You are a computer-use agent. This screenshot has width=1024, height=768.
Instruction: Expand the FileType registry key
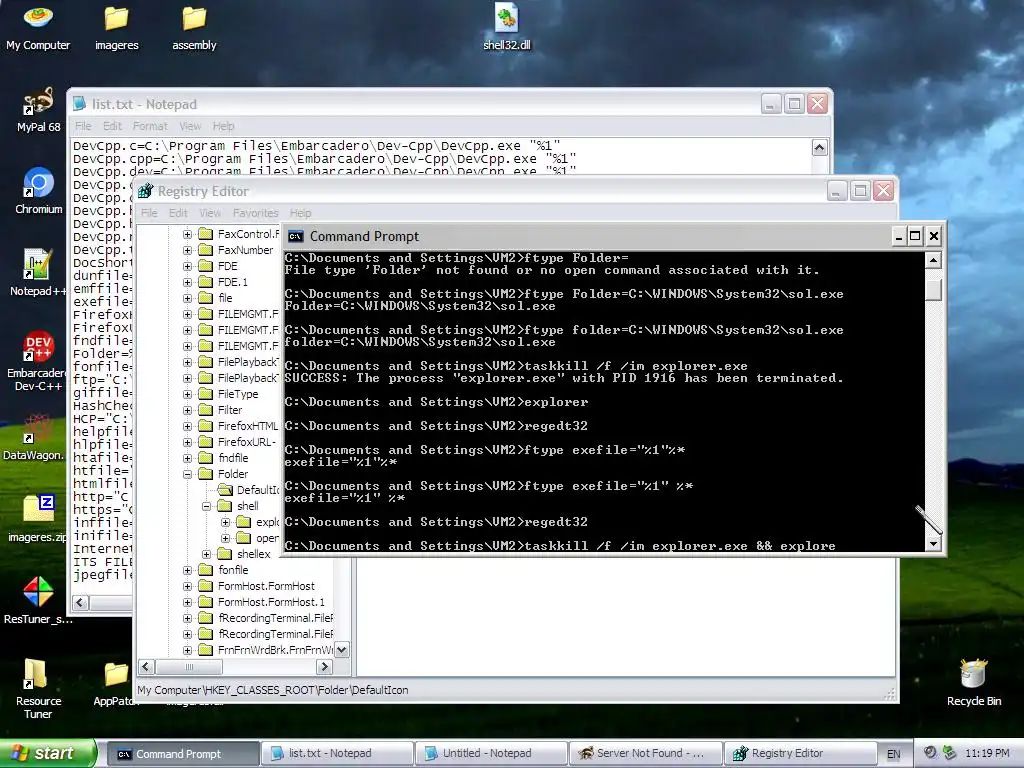click(x=187, y=394)
